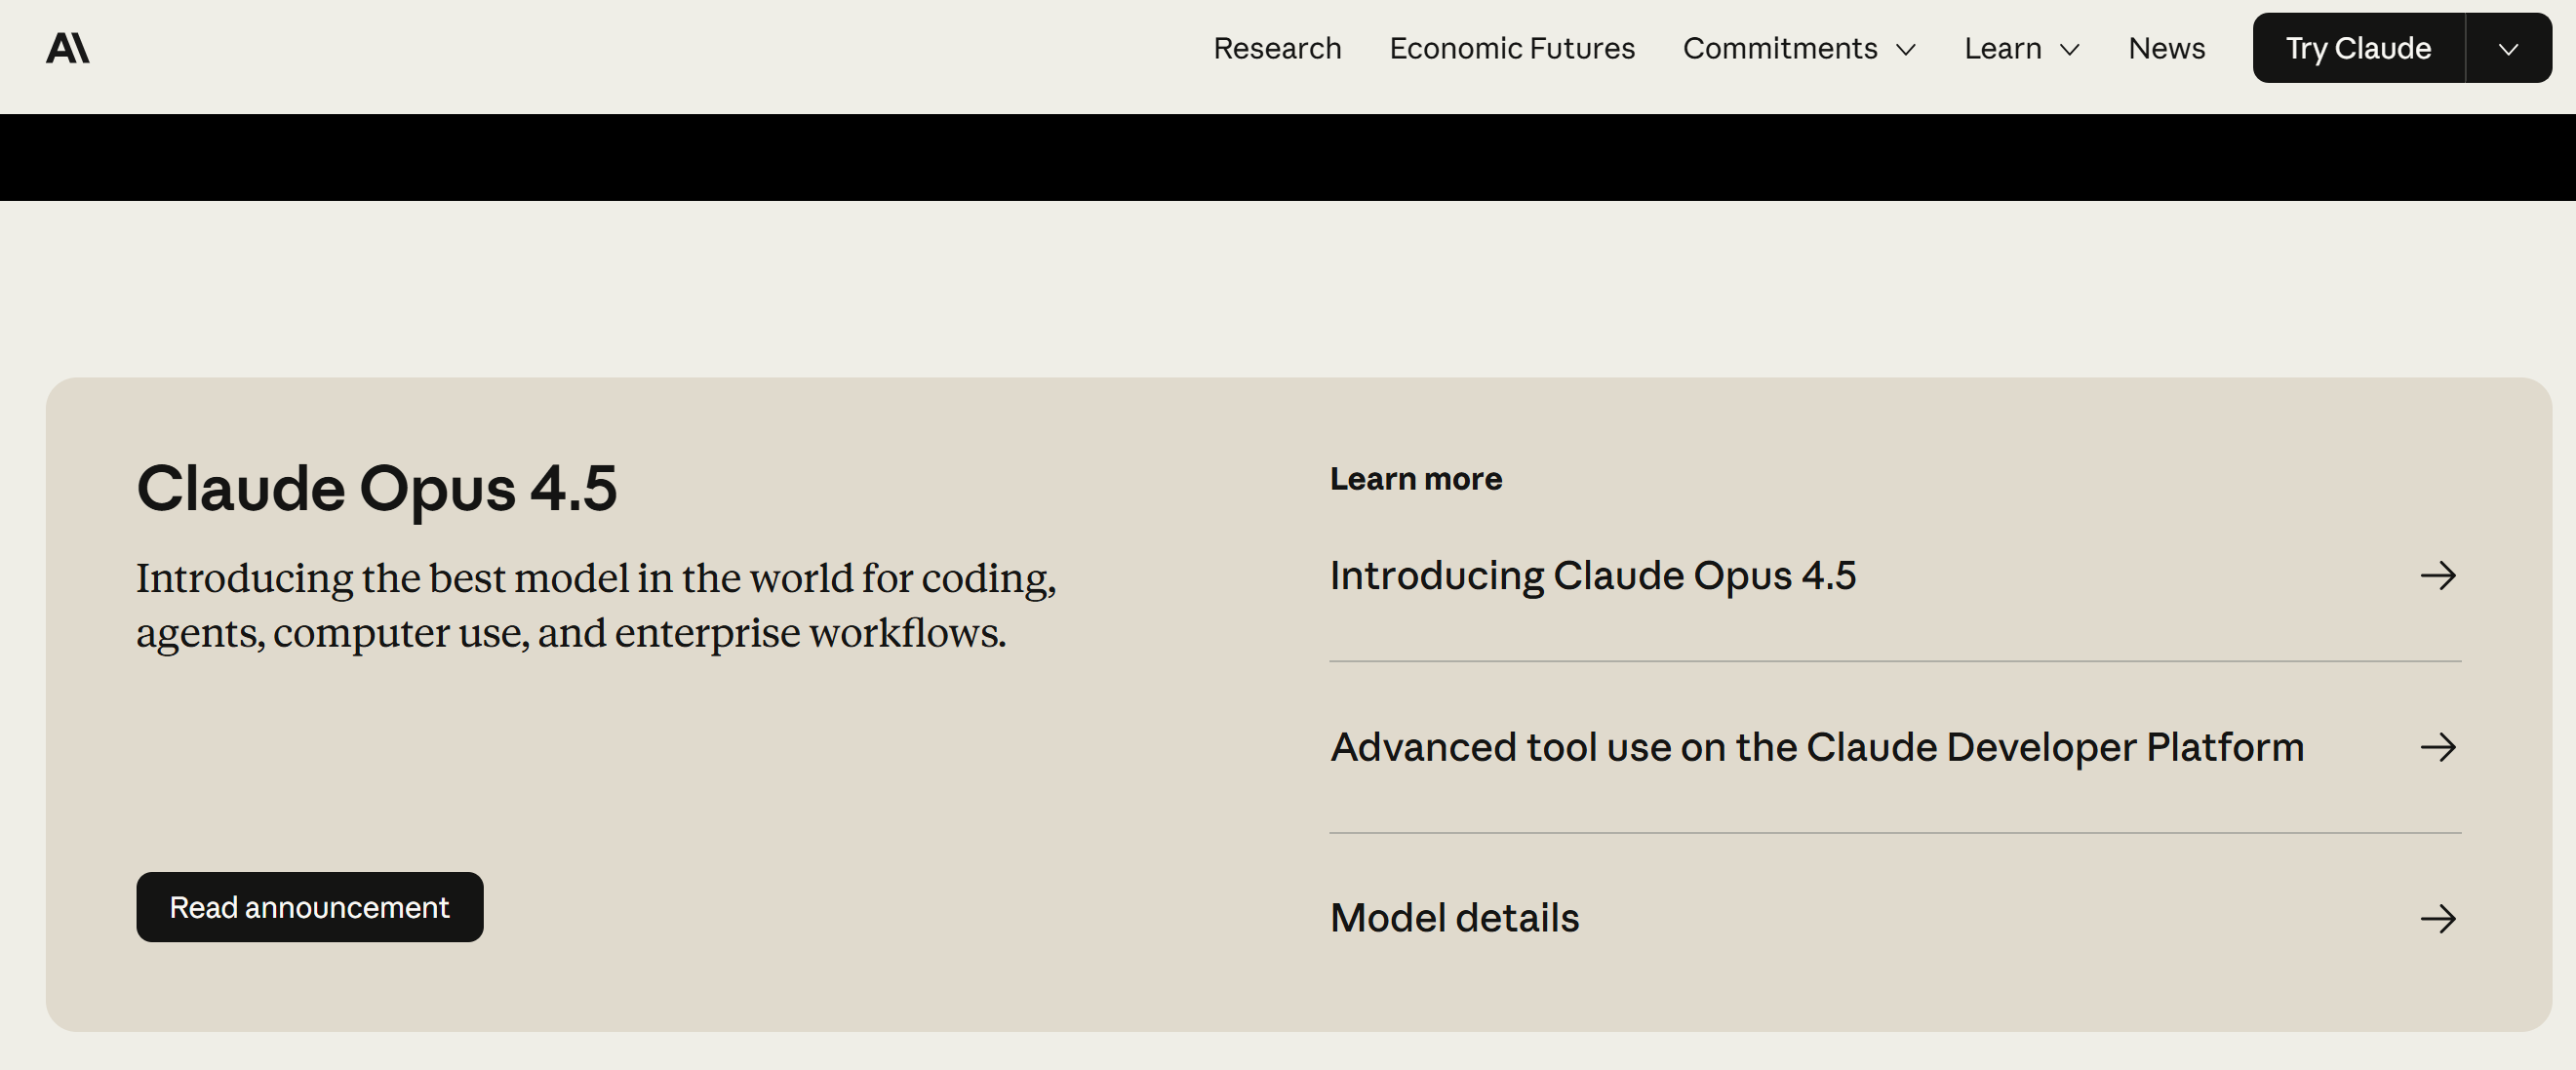This screenshot has width=2576, height=1070.
Task: Open Advanced tool use on the Claude Developer Platform
Action: tap(1895, 747)
